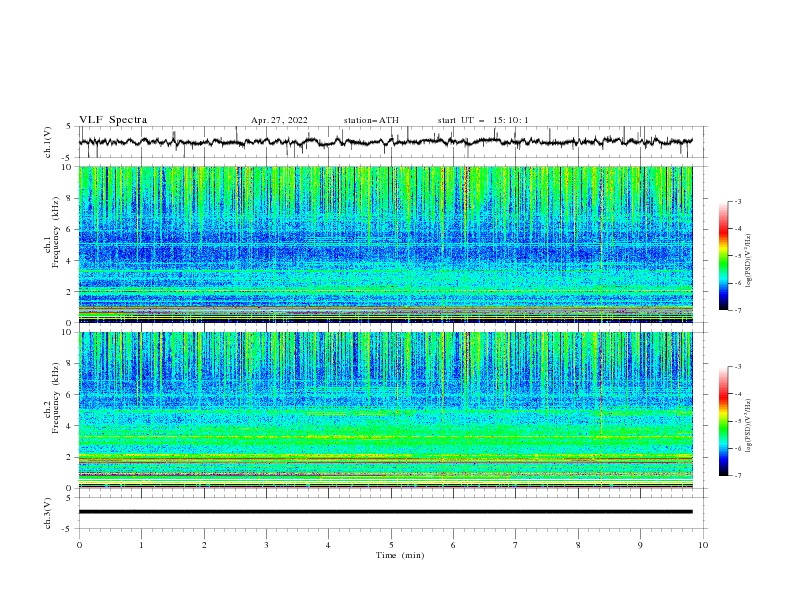
Task: Click time tick label '9'
Action: coord(640,545)
